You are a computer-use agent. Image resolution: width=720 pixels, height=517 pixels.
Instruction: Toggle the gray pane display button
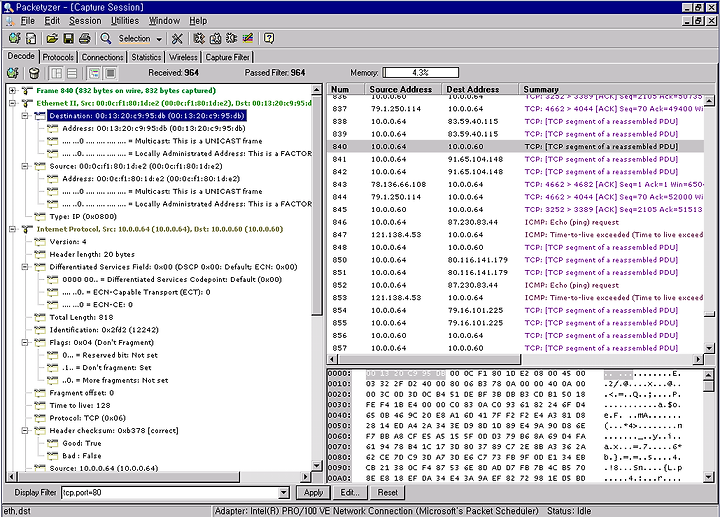click(110, 73)
